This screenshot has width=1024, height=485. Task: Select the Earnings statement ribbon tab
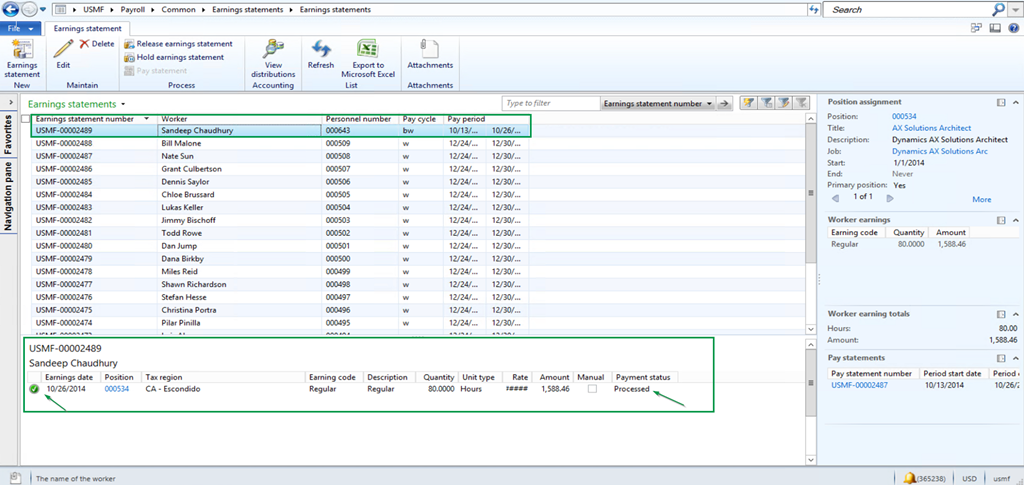click(87, 29)
